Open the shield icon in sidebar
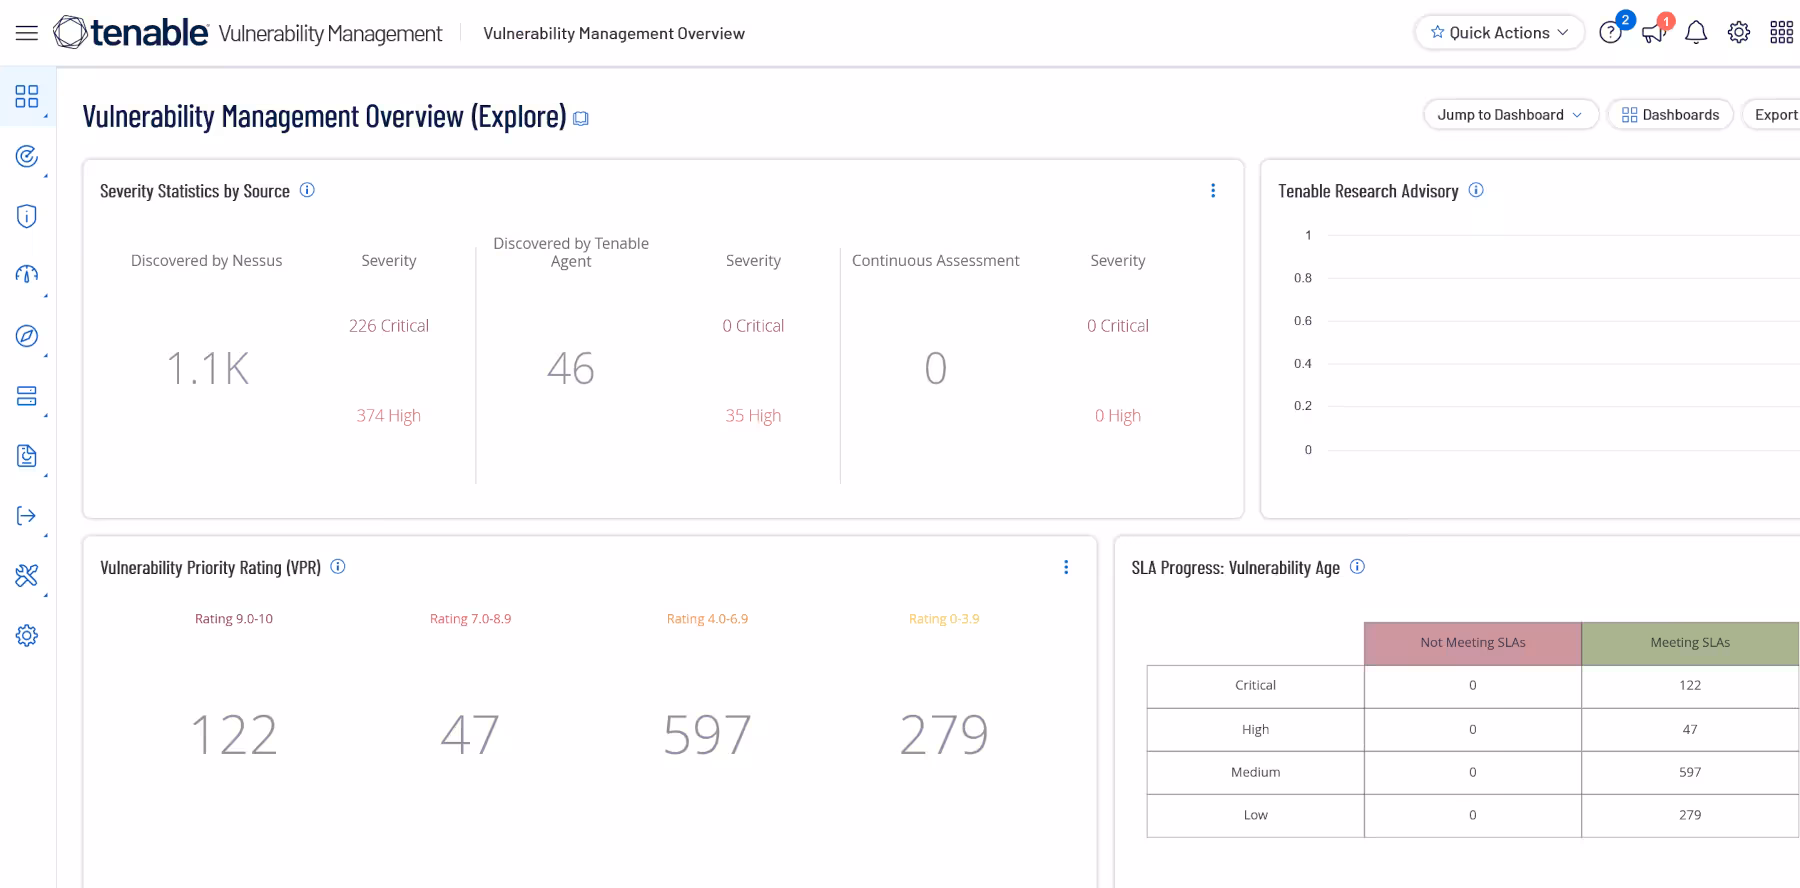Screen dimensions: 1800x888 coord(27,216)
